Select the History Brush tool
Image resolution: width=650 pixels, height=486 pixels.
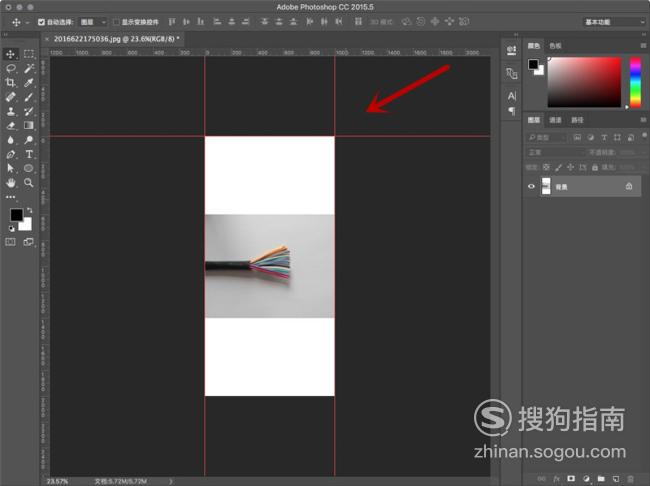coord(29,111)
